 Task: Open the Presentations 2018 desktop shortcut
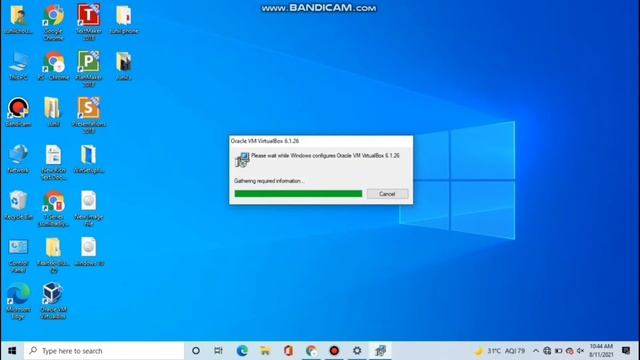pos(89,115)
